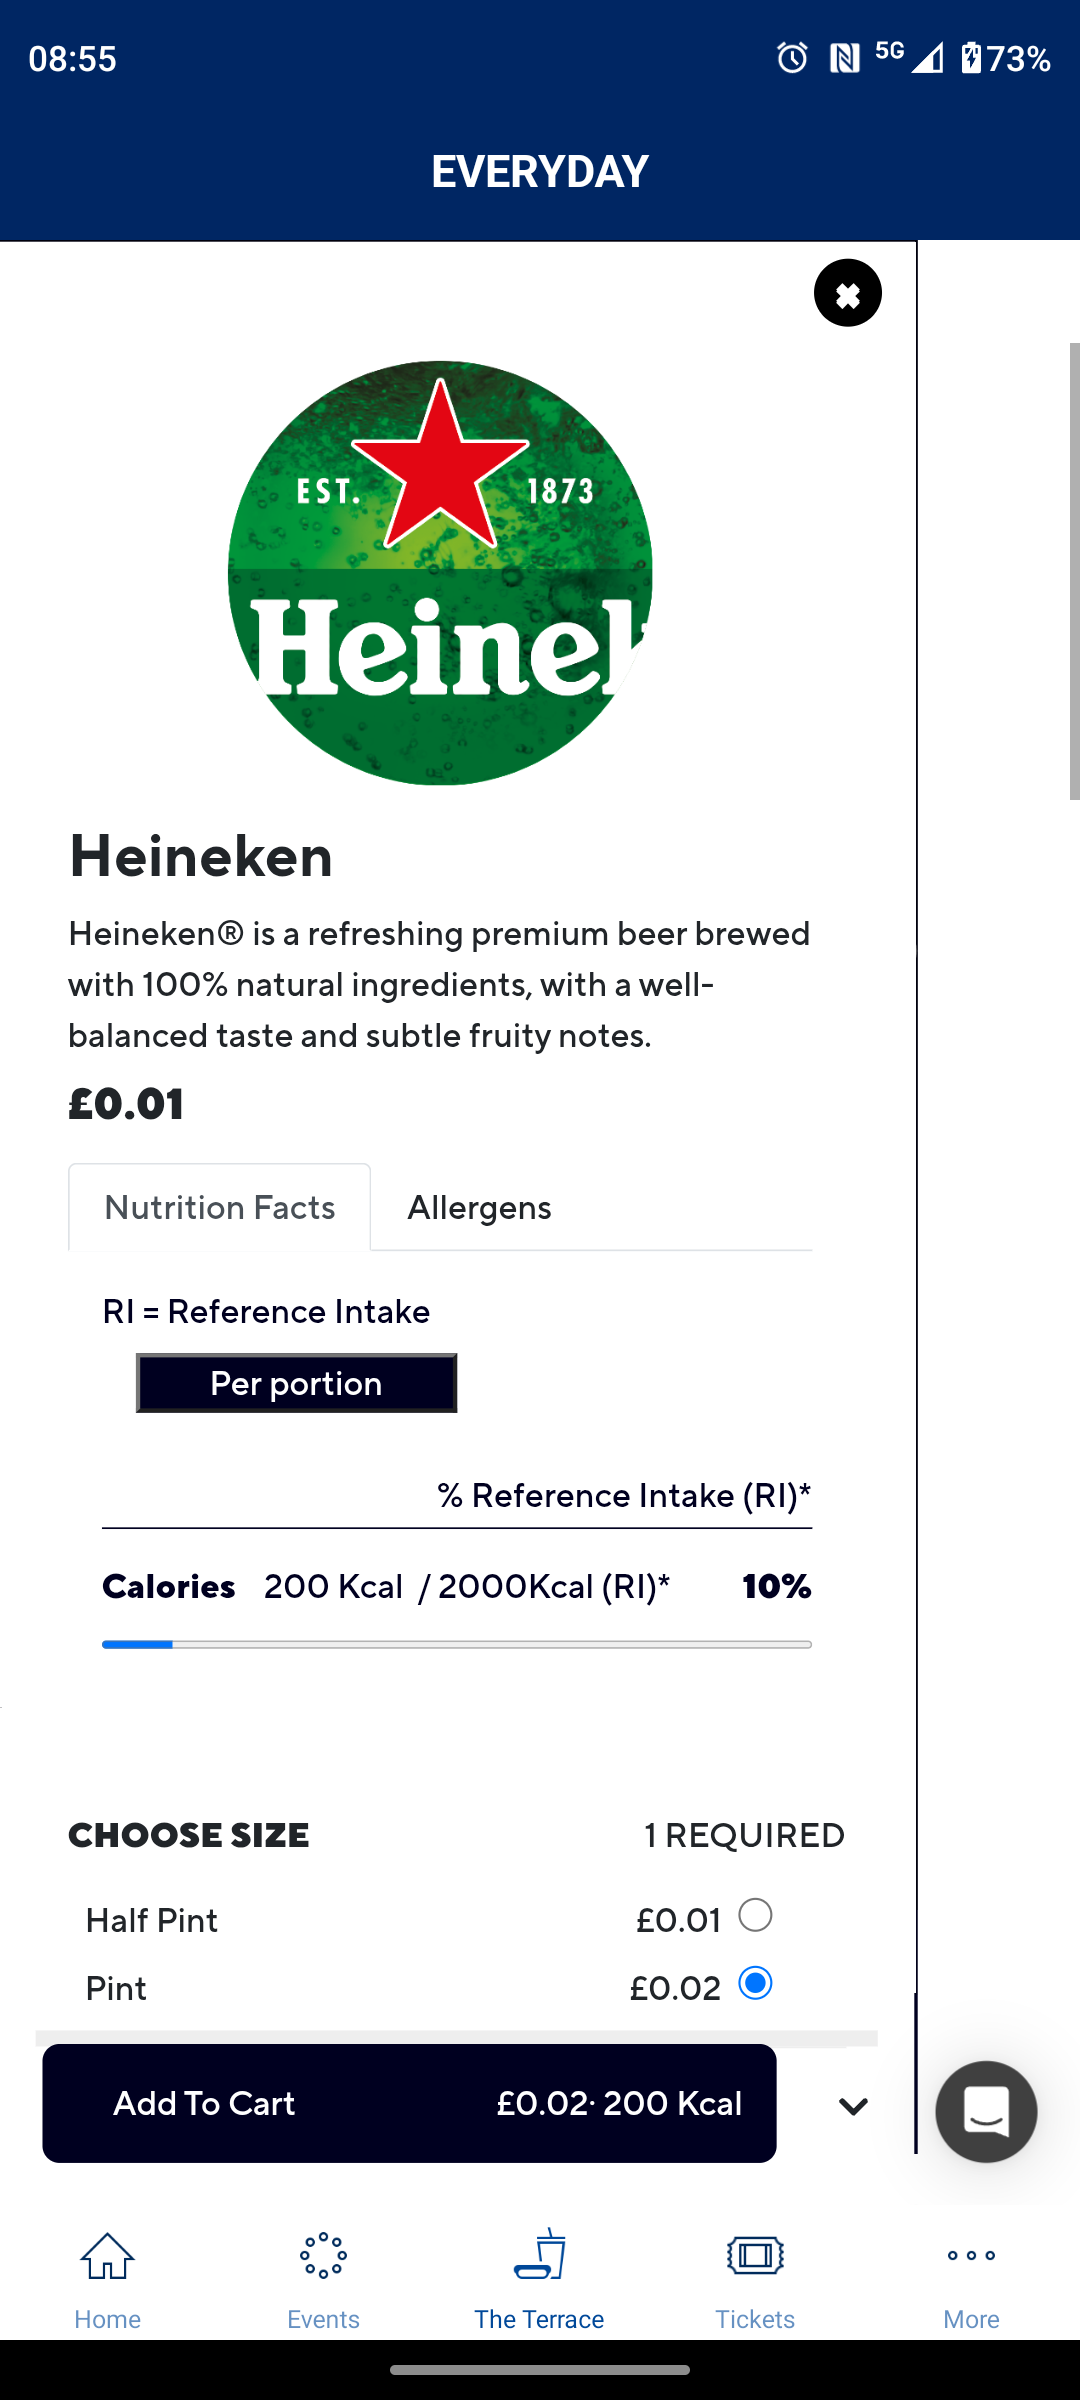Expand the chevron beside Add To Cart
The image size is (1080, 2400).
click(x=853, y=2106)
